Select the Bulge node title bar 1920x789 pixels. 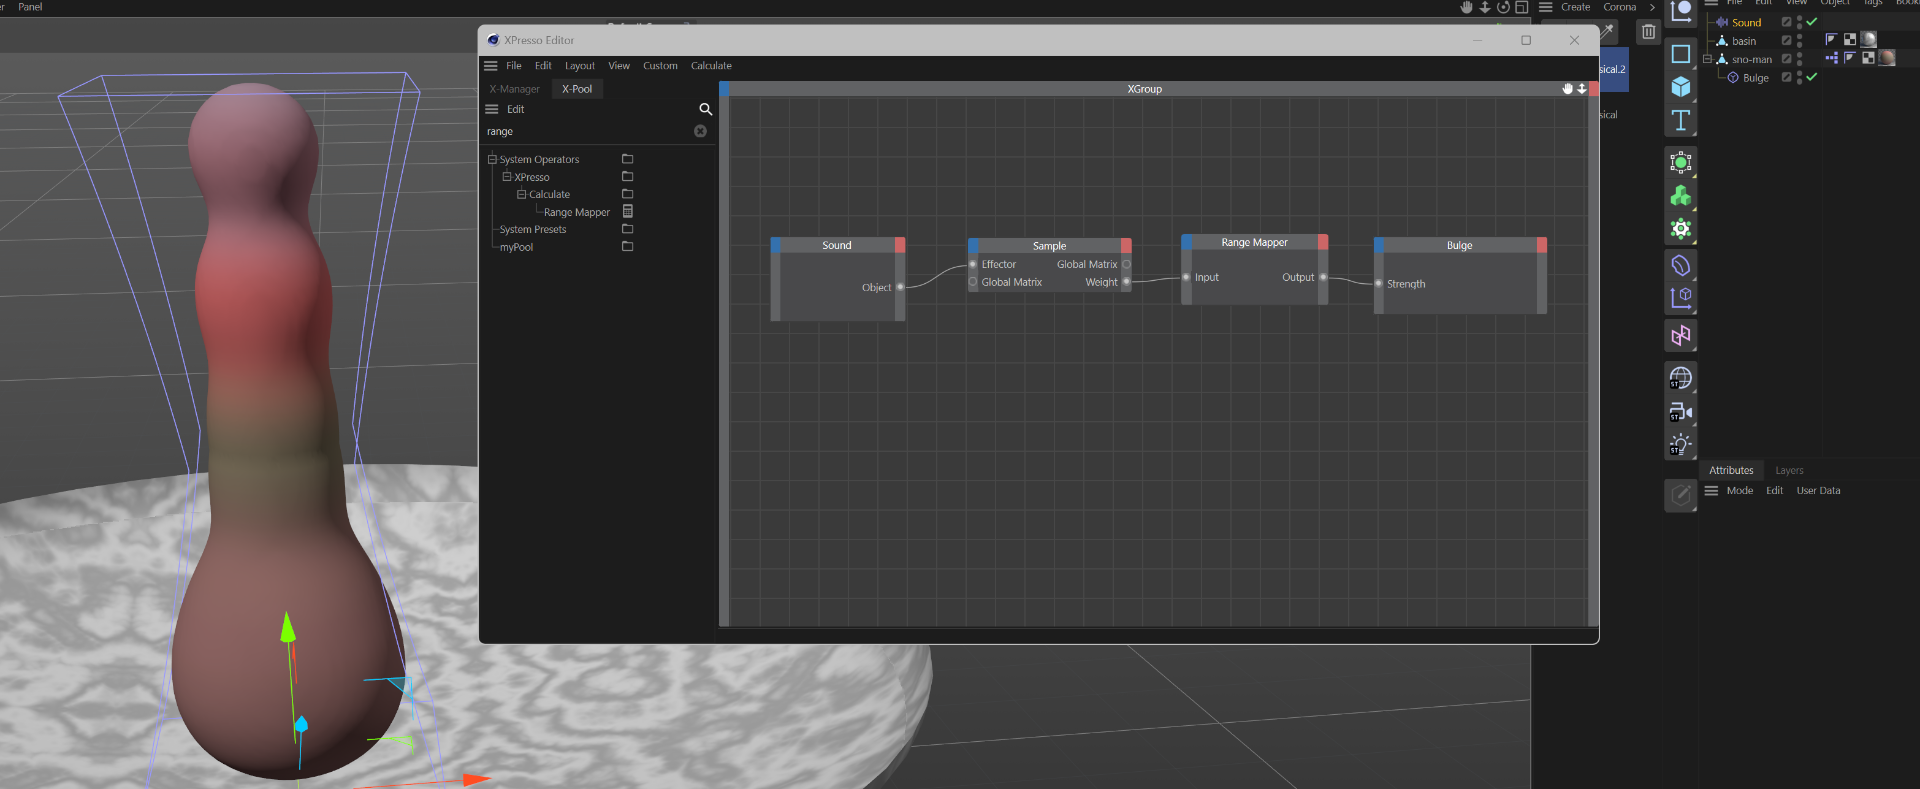[x=1459, y=245]
